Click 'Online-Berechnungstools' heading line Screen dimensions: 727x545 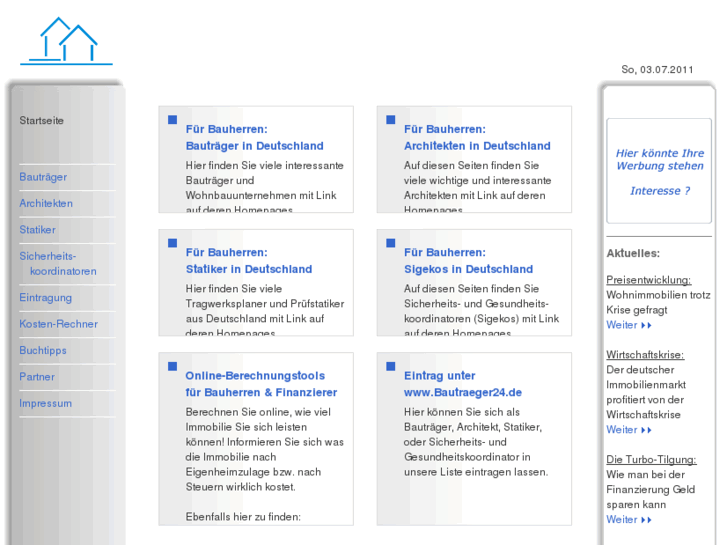[255, 376]
